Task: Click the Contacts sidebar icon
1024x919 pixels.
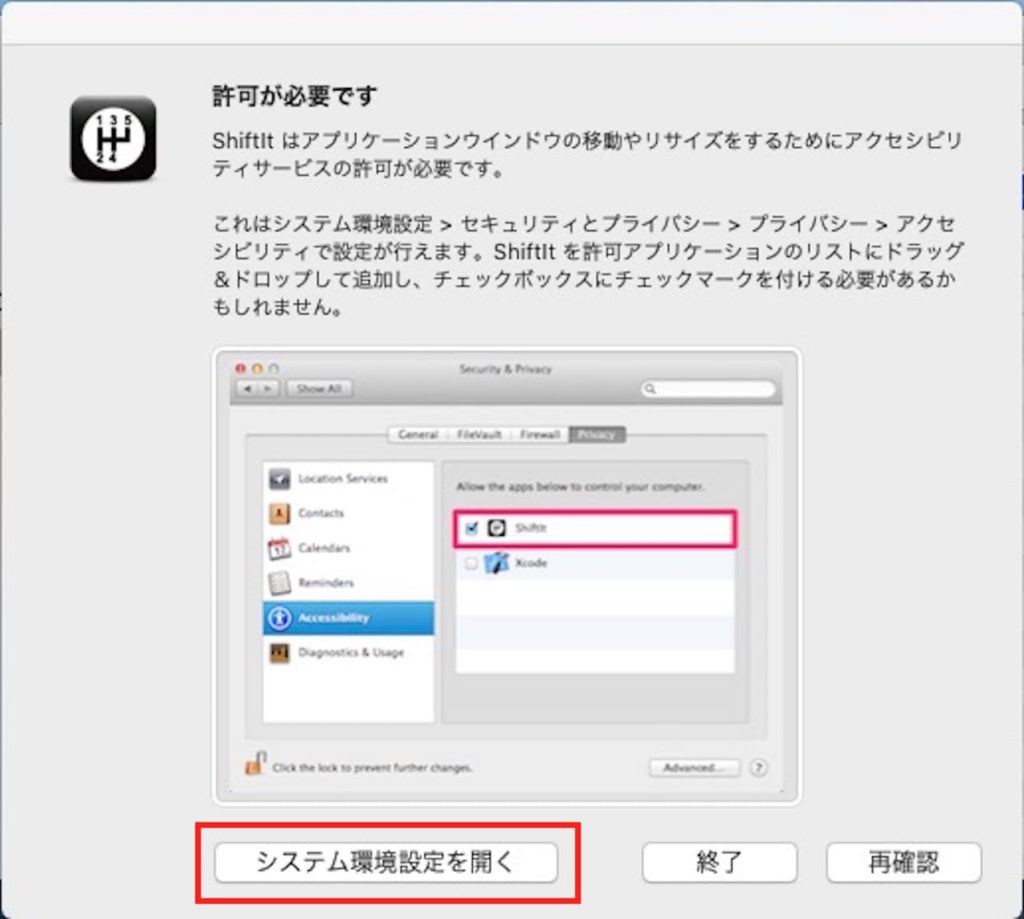Action: tap(281, 513)
